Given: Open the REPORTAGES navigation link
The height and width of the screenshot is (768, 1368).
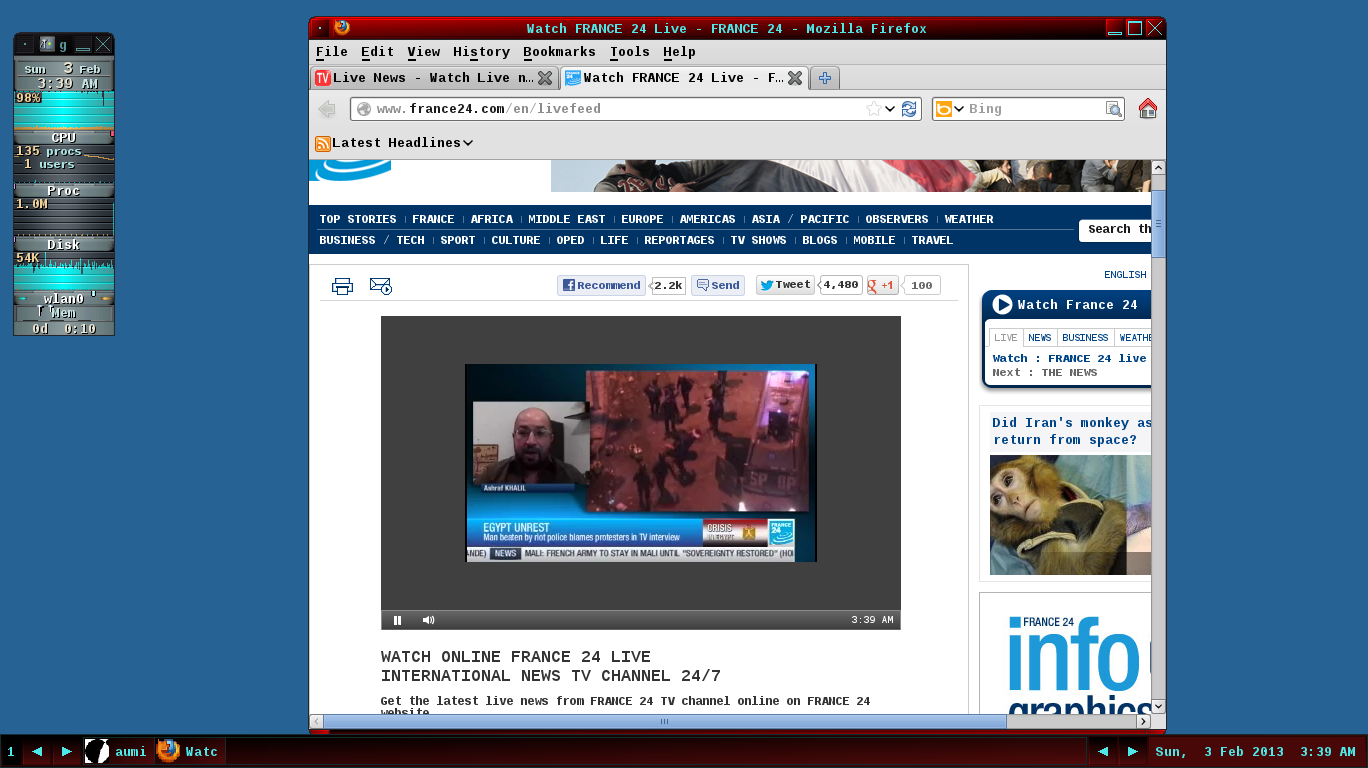Looking at the screenshot, I should coord(679,240).
